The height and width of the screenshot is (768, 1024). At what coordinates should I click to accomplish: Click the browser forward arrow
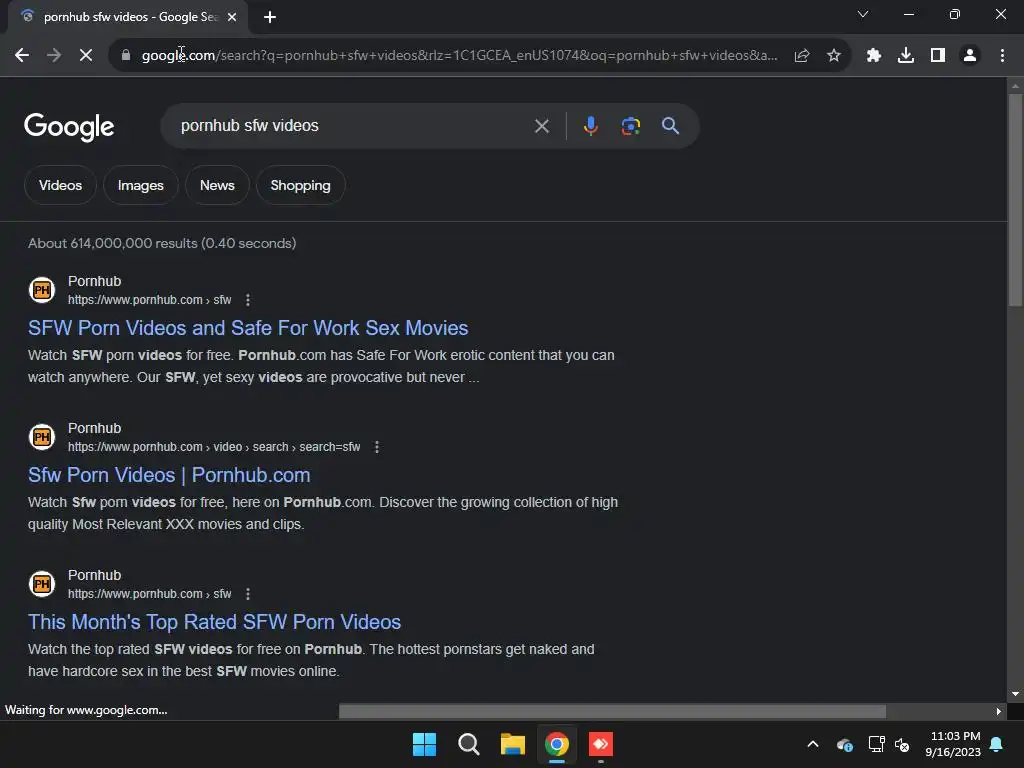(x=54, y=56)
